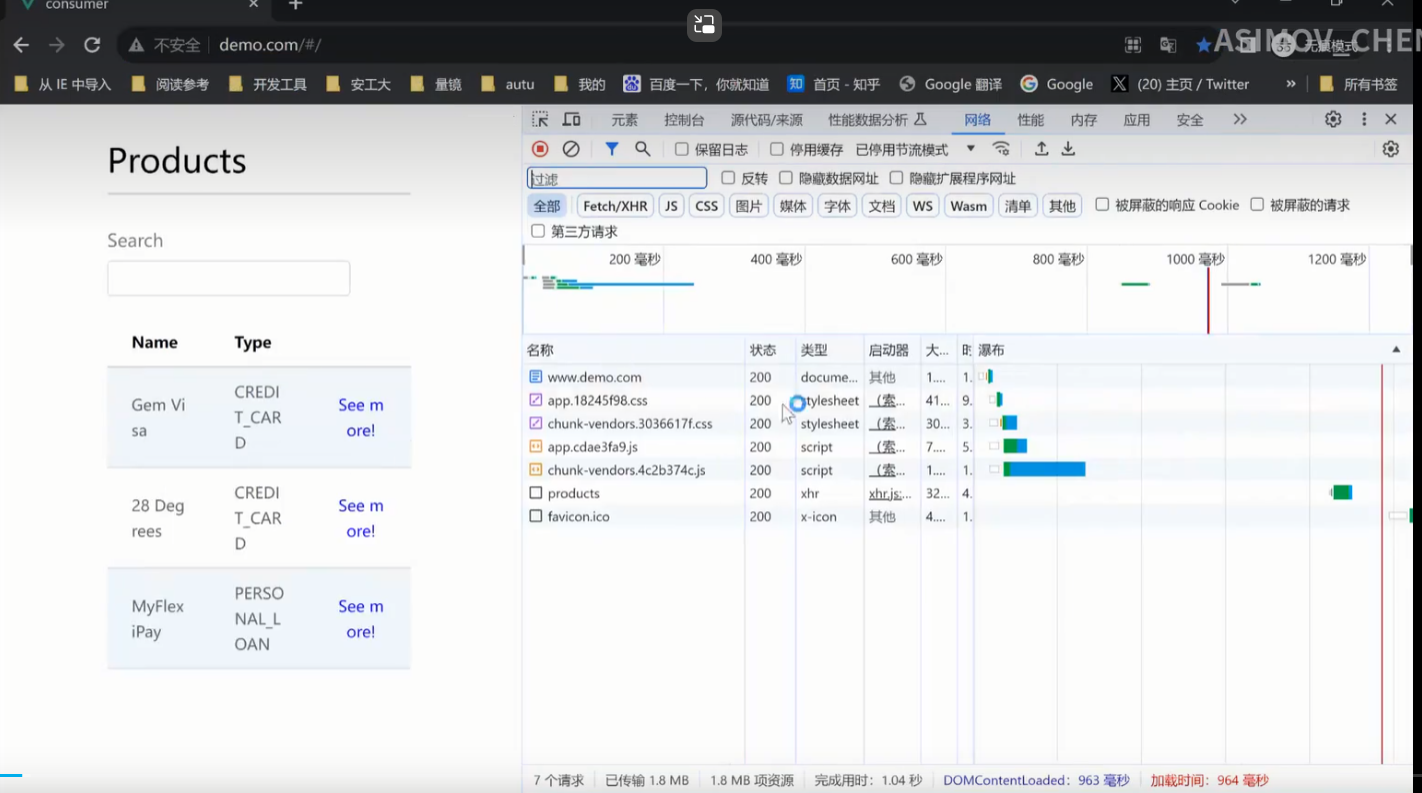The width and height of the screenshot is (1422, 793).
Task: Toggle the network filter funnel icon
Action: [x=611, y=149]
